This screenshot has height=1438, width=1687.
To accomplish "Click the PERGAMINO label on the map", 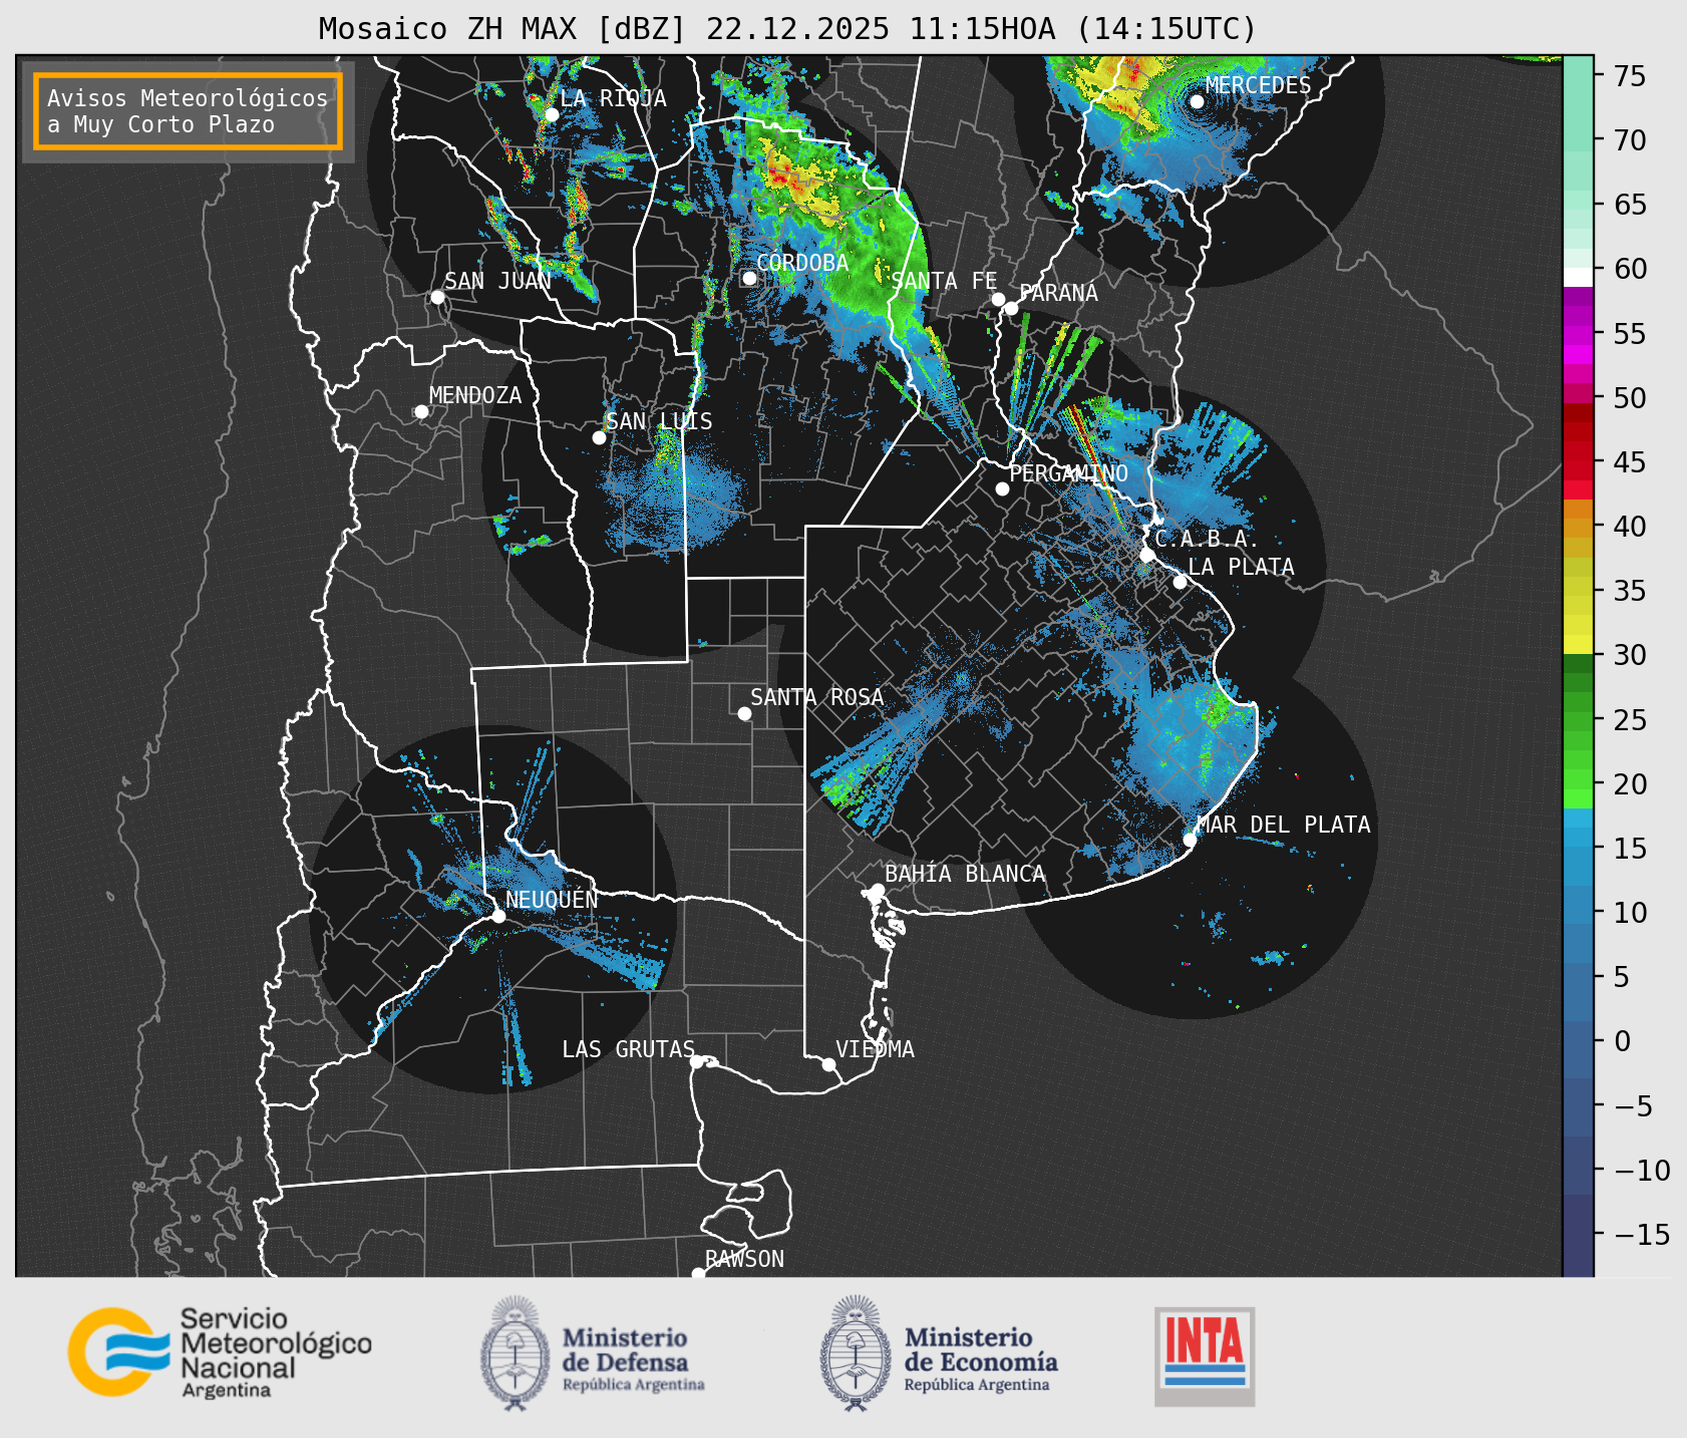I will click(x=1069, y=473).
